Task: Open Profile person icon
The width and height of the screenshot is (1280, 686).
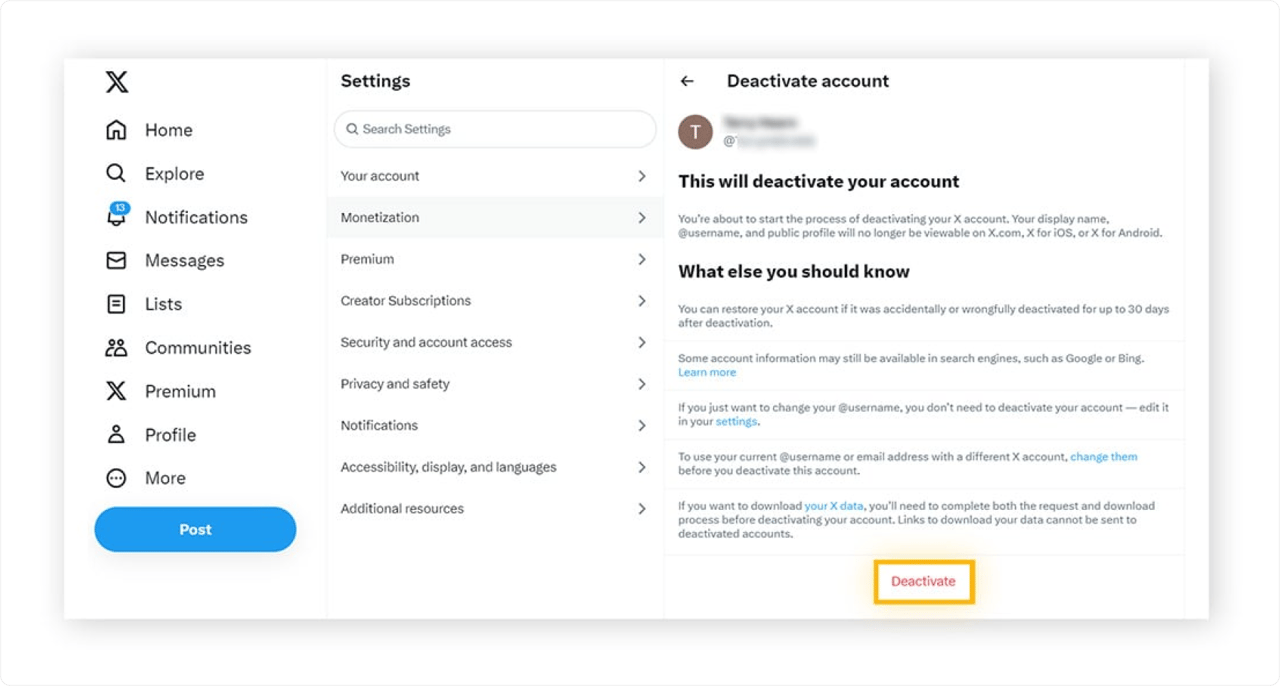Action: pyautogui.click(x=117, y=435)
